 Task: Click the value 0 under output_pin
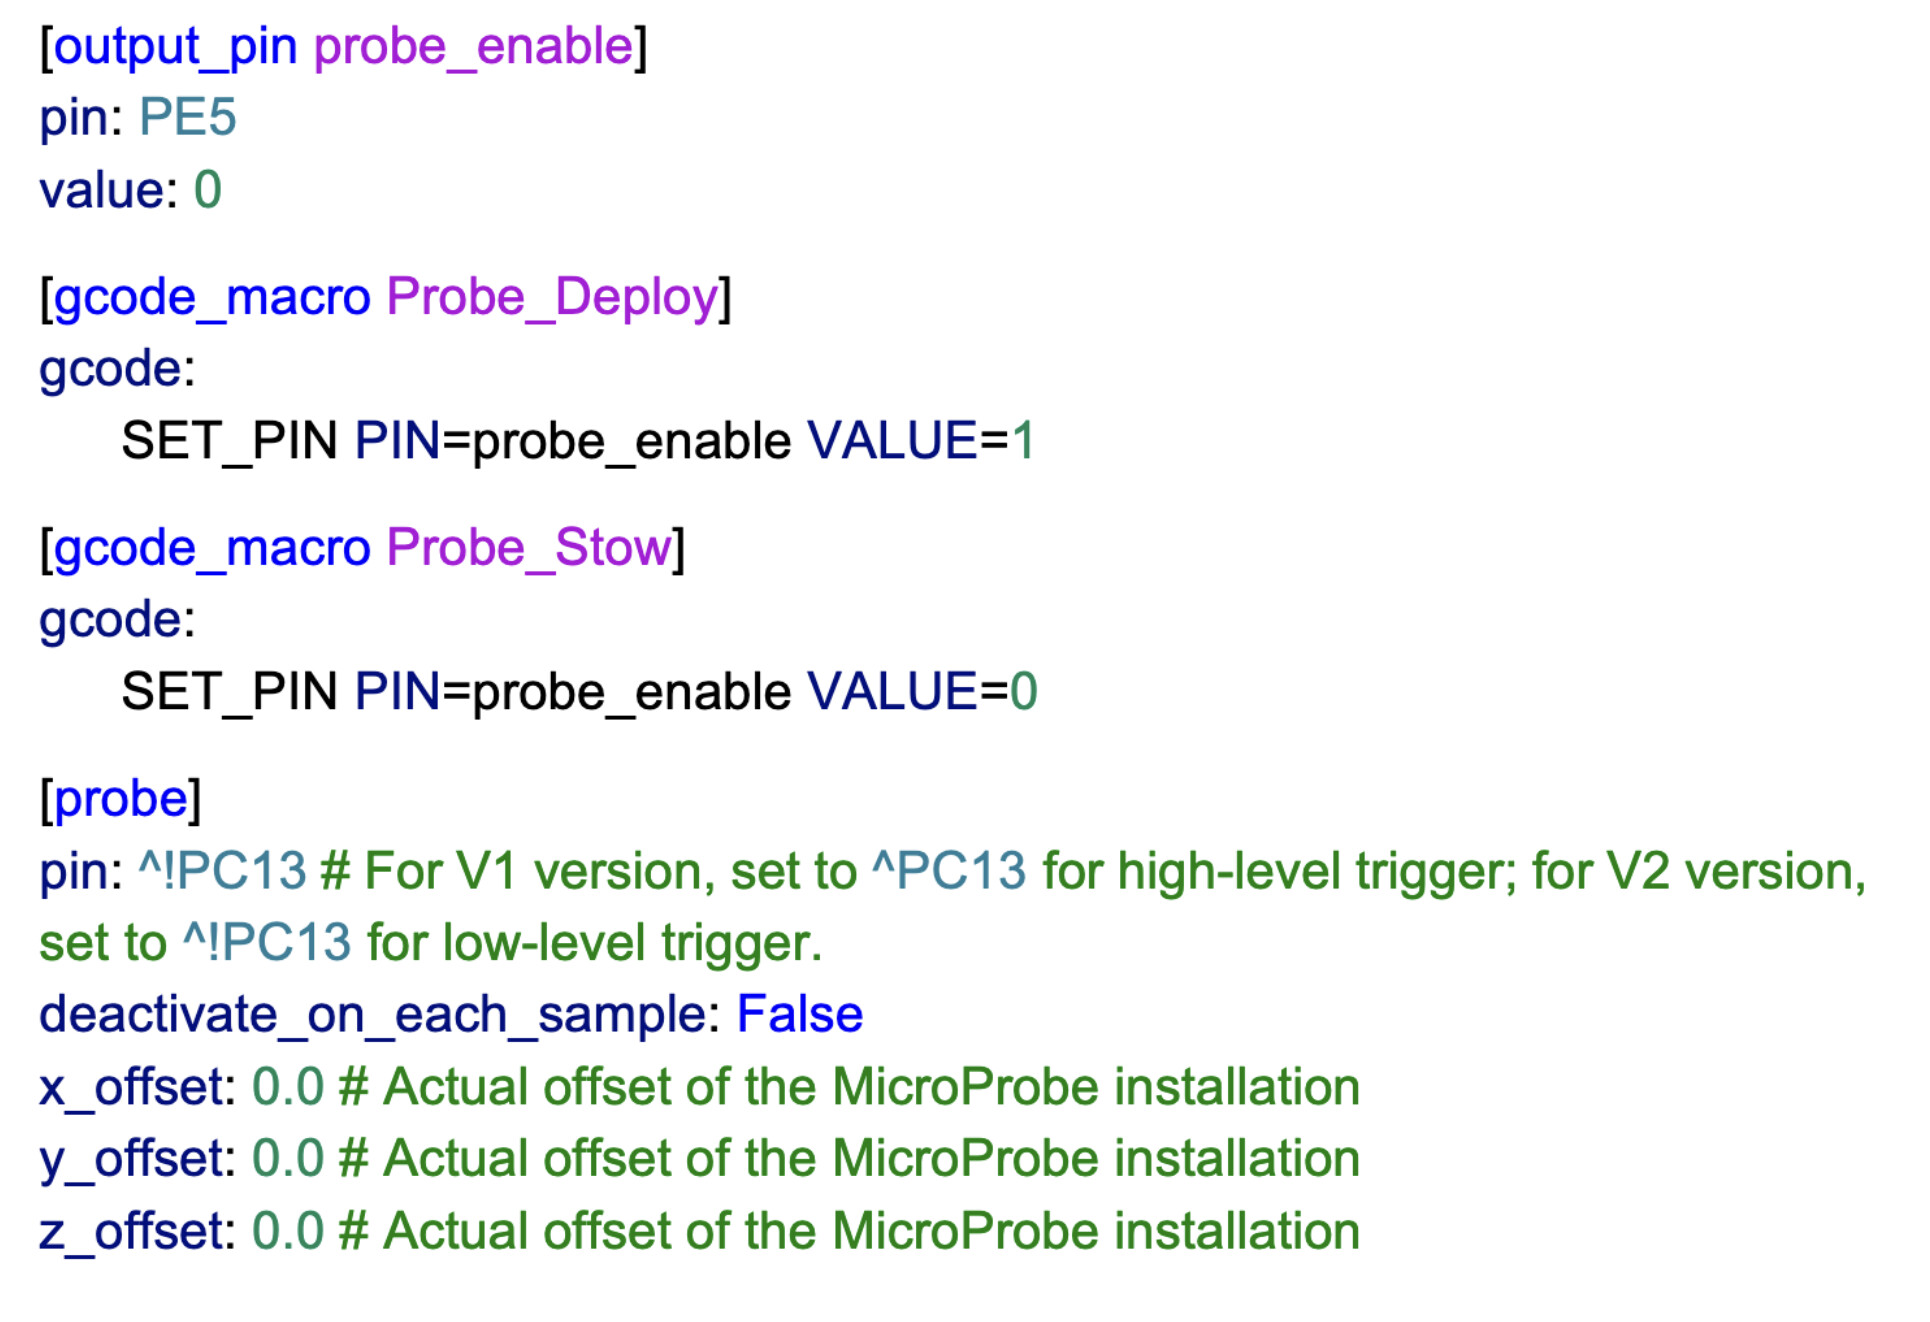(207, 190)
